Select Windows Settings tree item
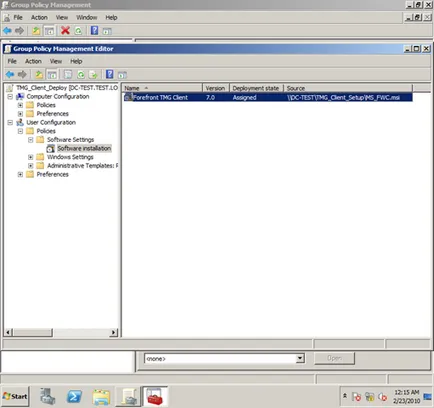The image size is (434, 408). pyautogui.click(x=70, y=157)
